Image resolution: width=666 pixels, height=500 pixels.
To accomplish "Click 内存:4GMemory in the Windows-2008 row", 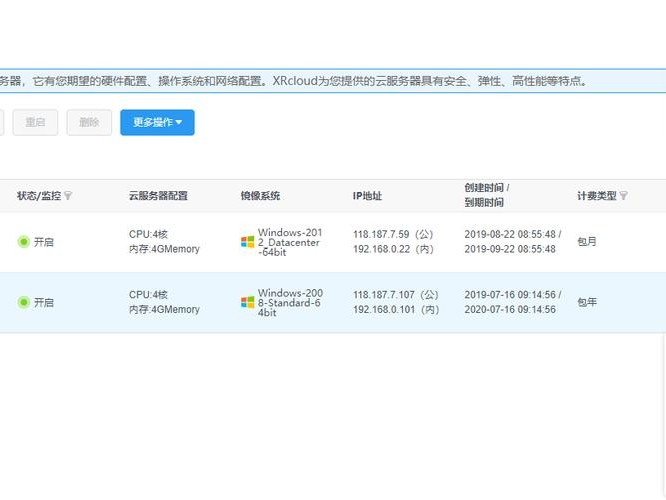I will 164,309.
